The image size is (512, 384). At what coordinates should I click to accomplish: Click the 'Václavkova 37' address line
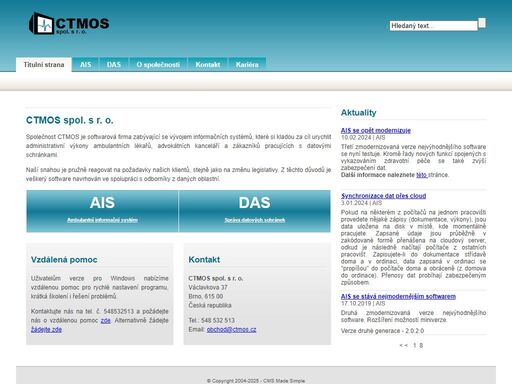(208, 287)
